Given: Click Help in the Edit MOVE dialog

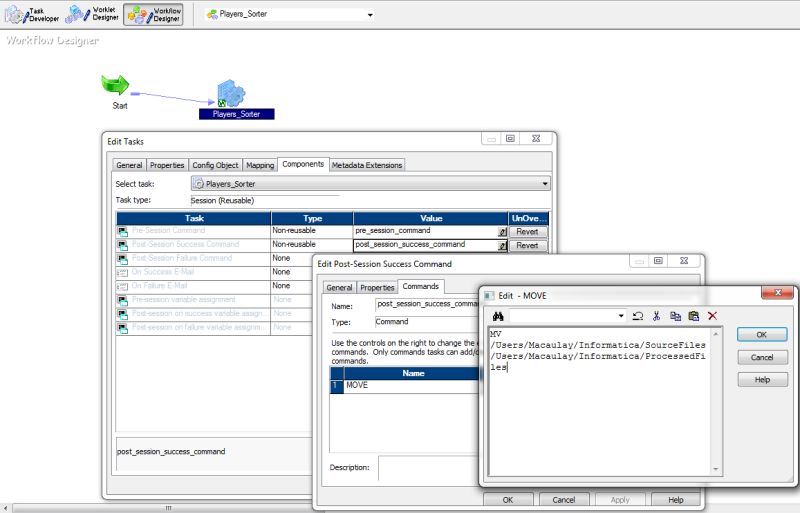Looking at the screenshot, I should pos(762,380).
